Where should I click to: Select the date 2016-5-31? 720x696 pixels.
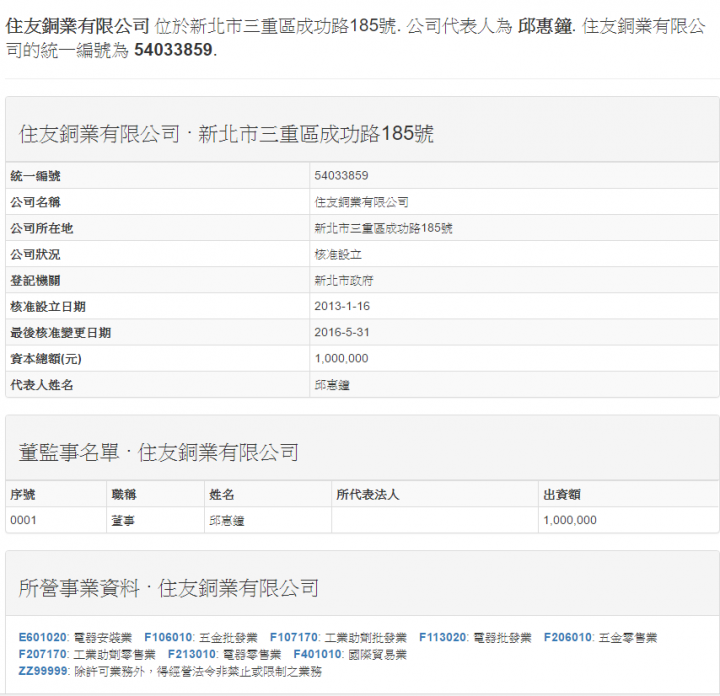coord(342,332)
